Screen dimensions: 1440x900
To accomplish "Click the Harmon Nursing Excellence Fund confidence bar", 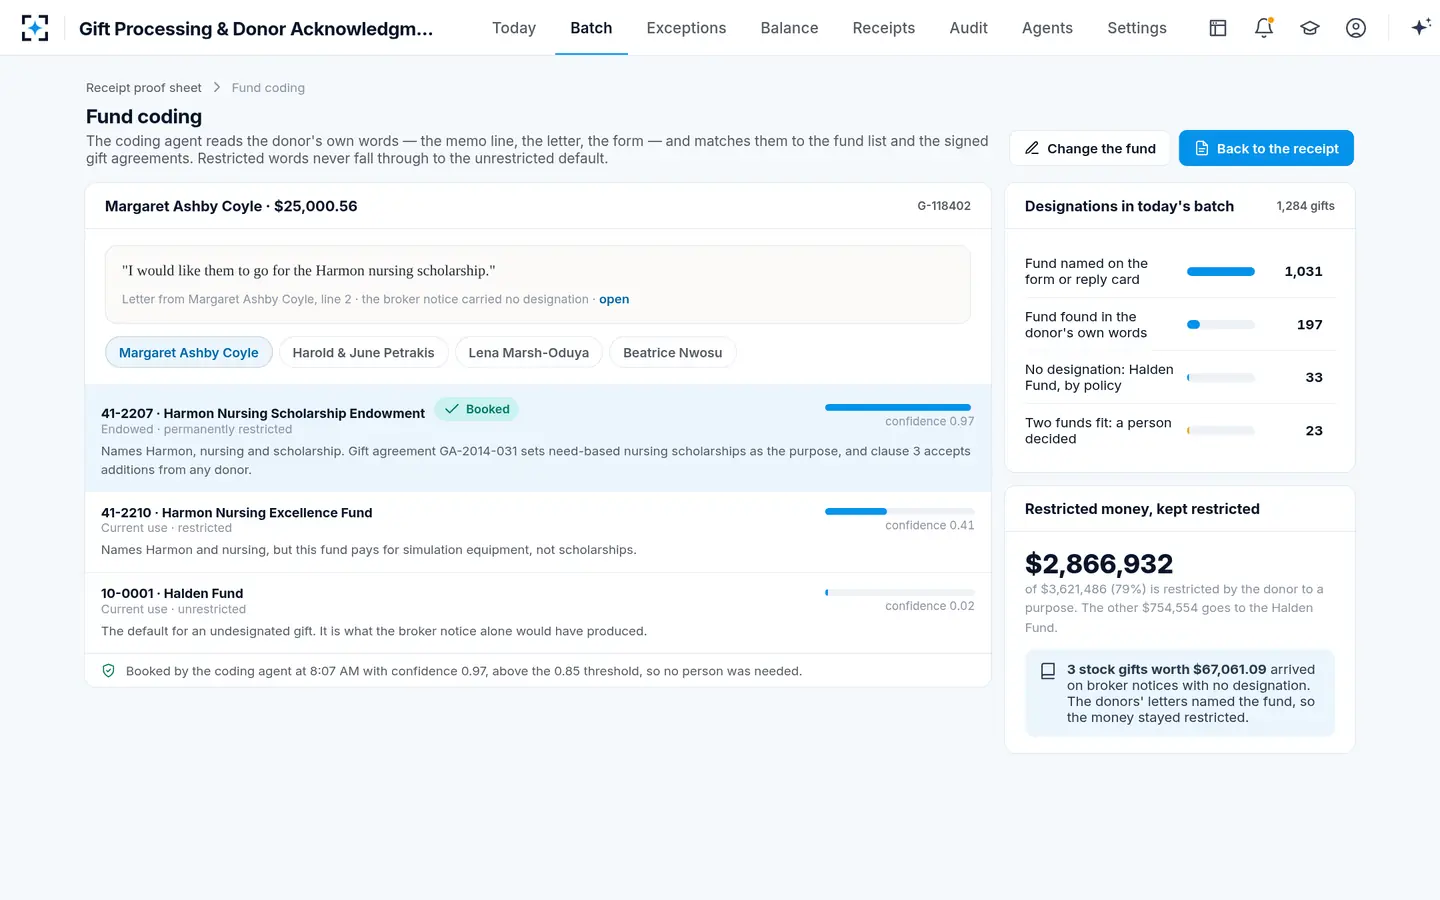I will pos(900,511).
